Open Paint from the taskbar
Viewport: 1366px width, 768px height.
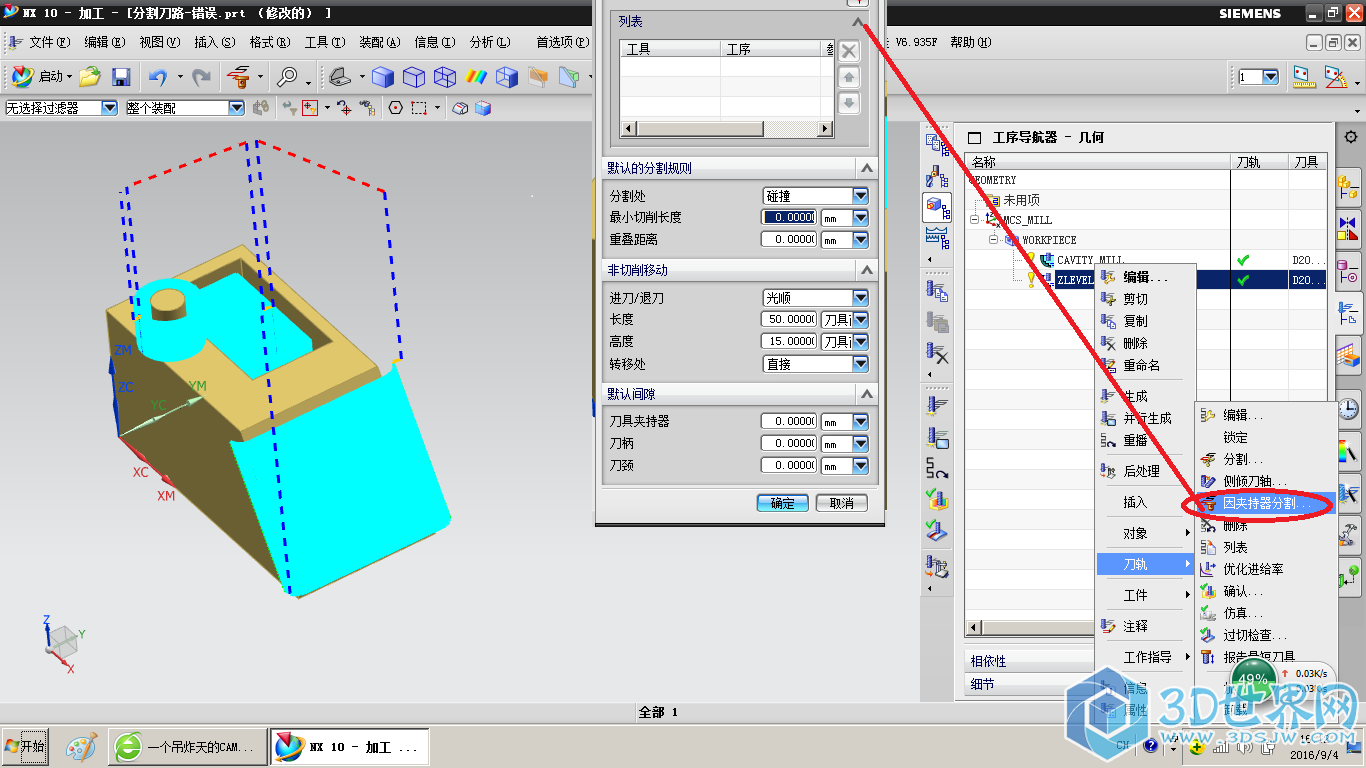(81, 746)
